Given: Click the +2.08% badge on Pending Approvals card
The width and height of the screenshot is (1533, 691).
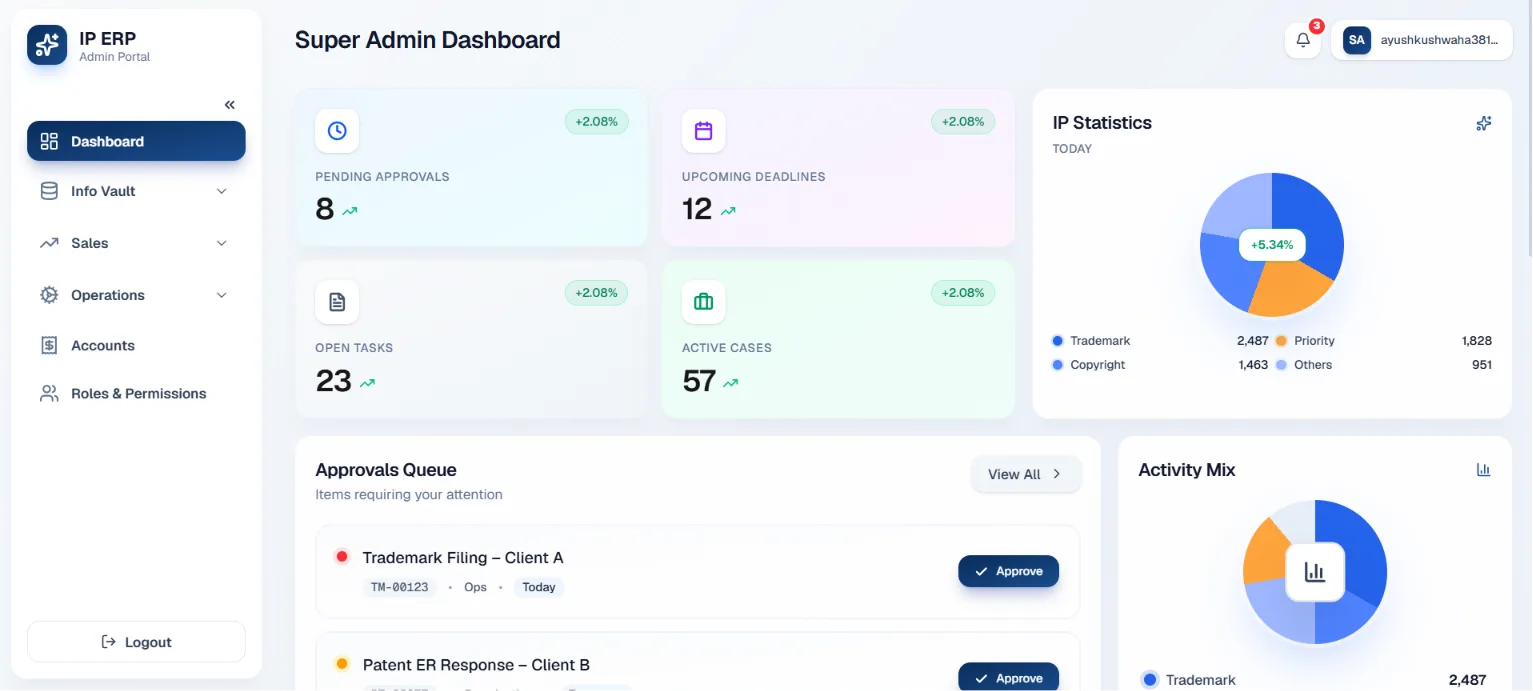Looking at the screenshot, I should 597,122.
